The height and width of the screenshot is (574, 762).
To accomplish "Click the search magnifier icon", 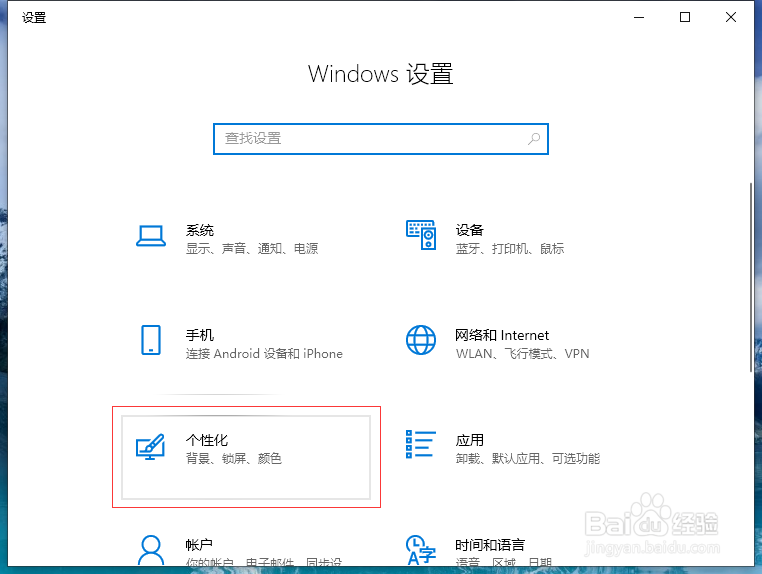I will point(534,139).
